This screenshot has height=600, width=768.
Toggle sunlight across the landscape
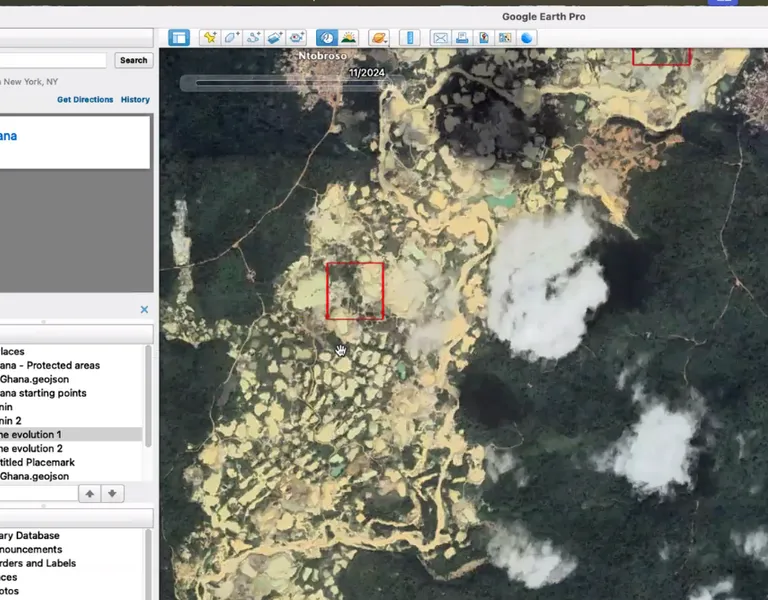click(x=348, y=38)
